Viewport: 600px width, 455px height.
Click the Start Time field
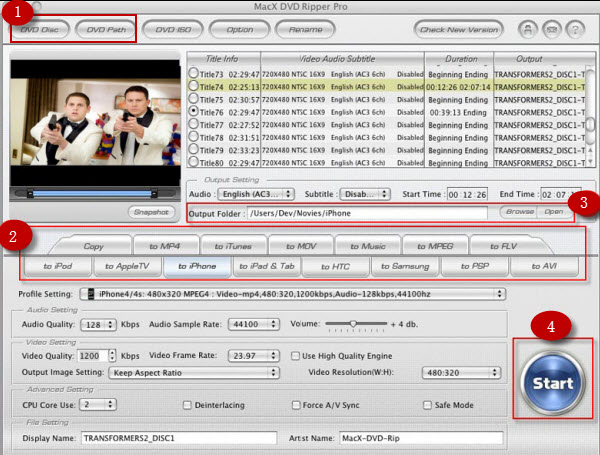coord(467,194)
